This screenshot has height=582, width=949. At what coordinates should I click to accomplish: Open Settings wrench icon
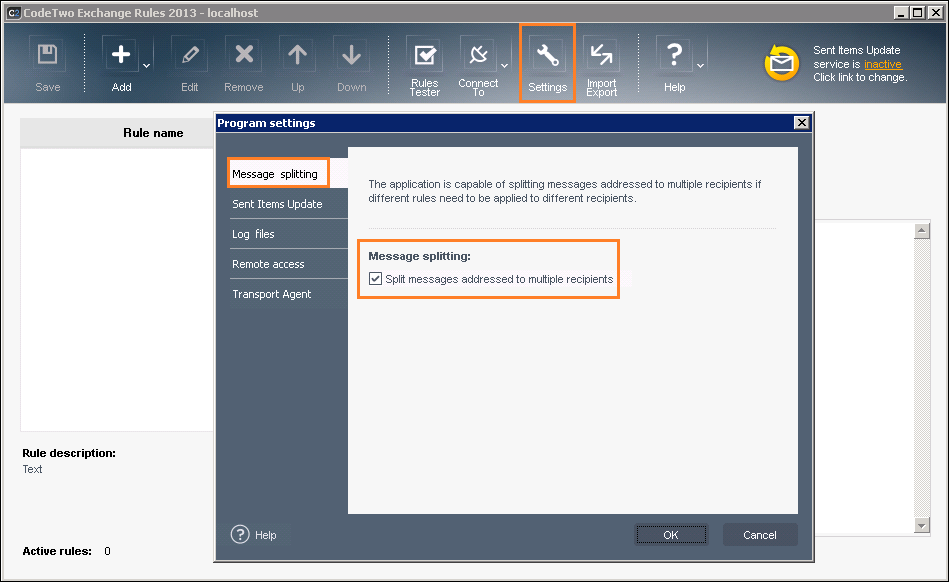(547, 54)
